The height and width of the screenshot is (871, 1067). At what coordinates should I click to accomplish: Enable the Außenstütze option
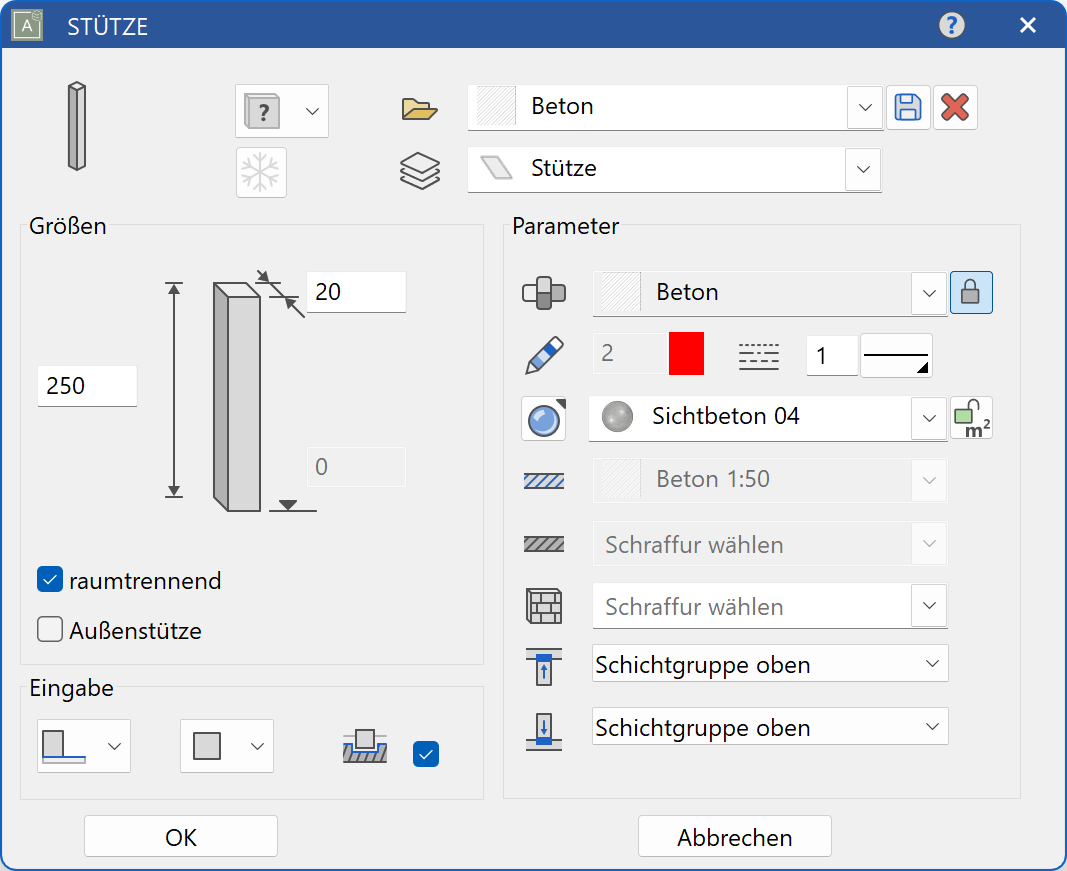49,630
